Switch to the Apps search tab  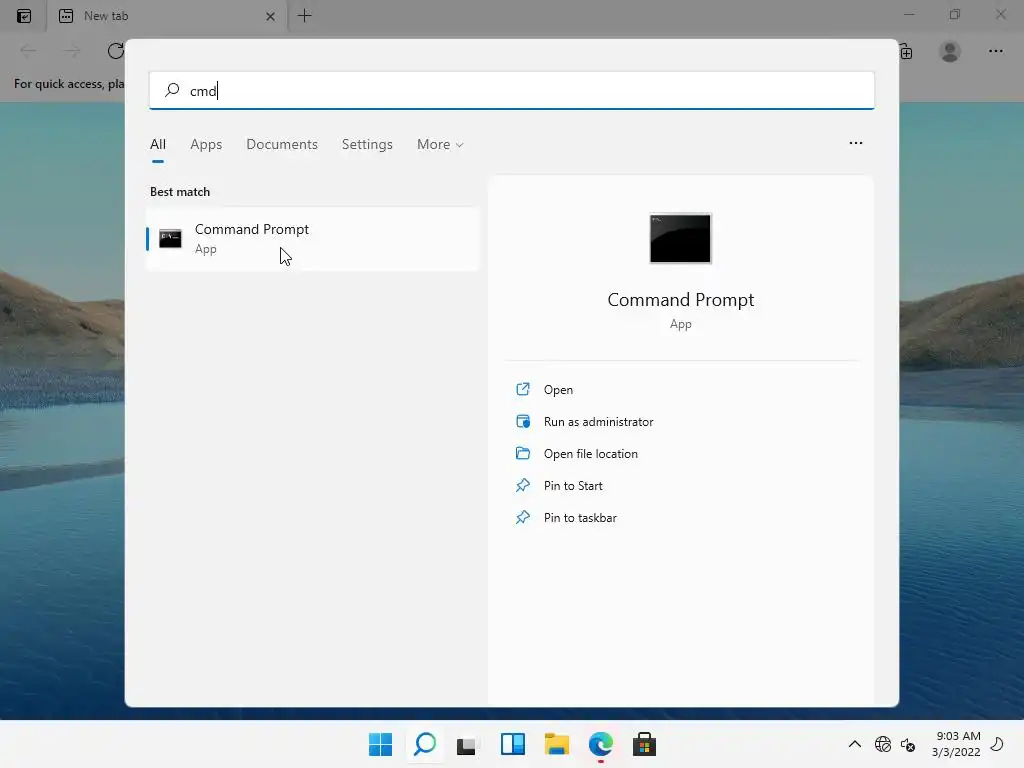[x=206, y=144]
